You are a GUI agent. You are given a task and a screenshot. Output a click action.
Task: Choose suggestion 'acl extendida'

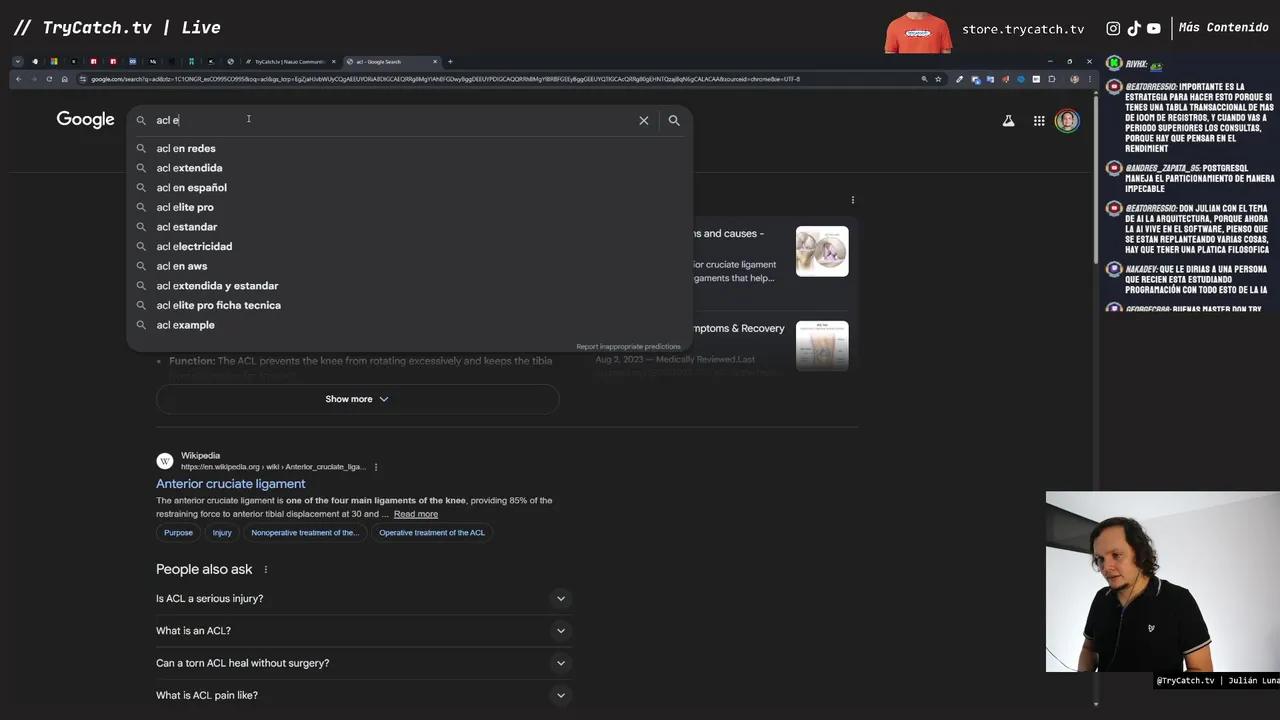tap(409, 168)
